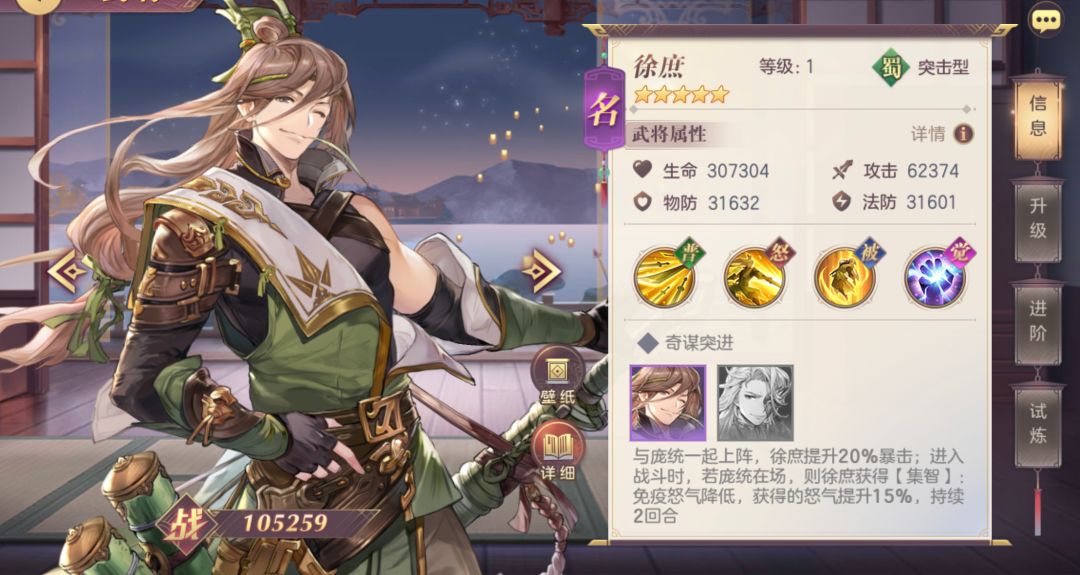Open the chat bubble icon
Image resolution: width=1080 pixels, height=575 pixels.
click(1046, 20)
